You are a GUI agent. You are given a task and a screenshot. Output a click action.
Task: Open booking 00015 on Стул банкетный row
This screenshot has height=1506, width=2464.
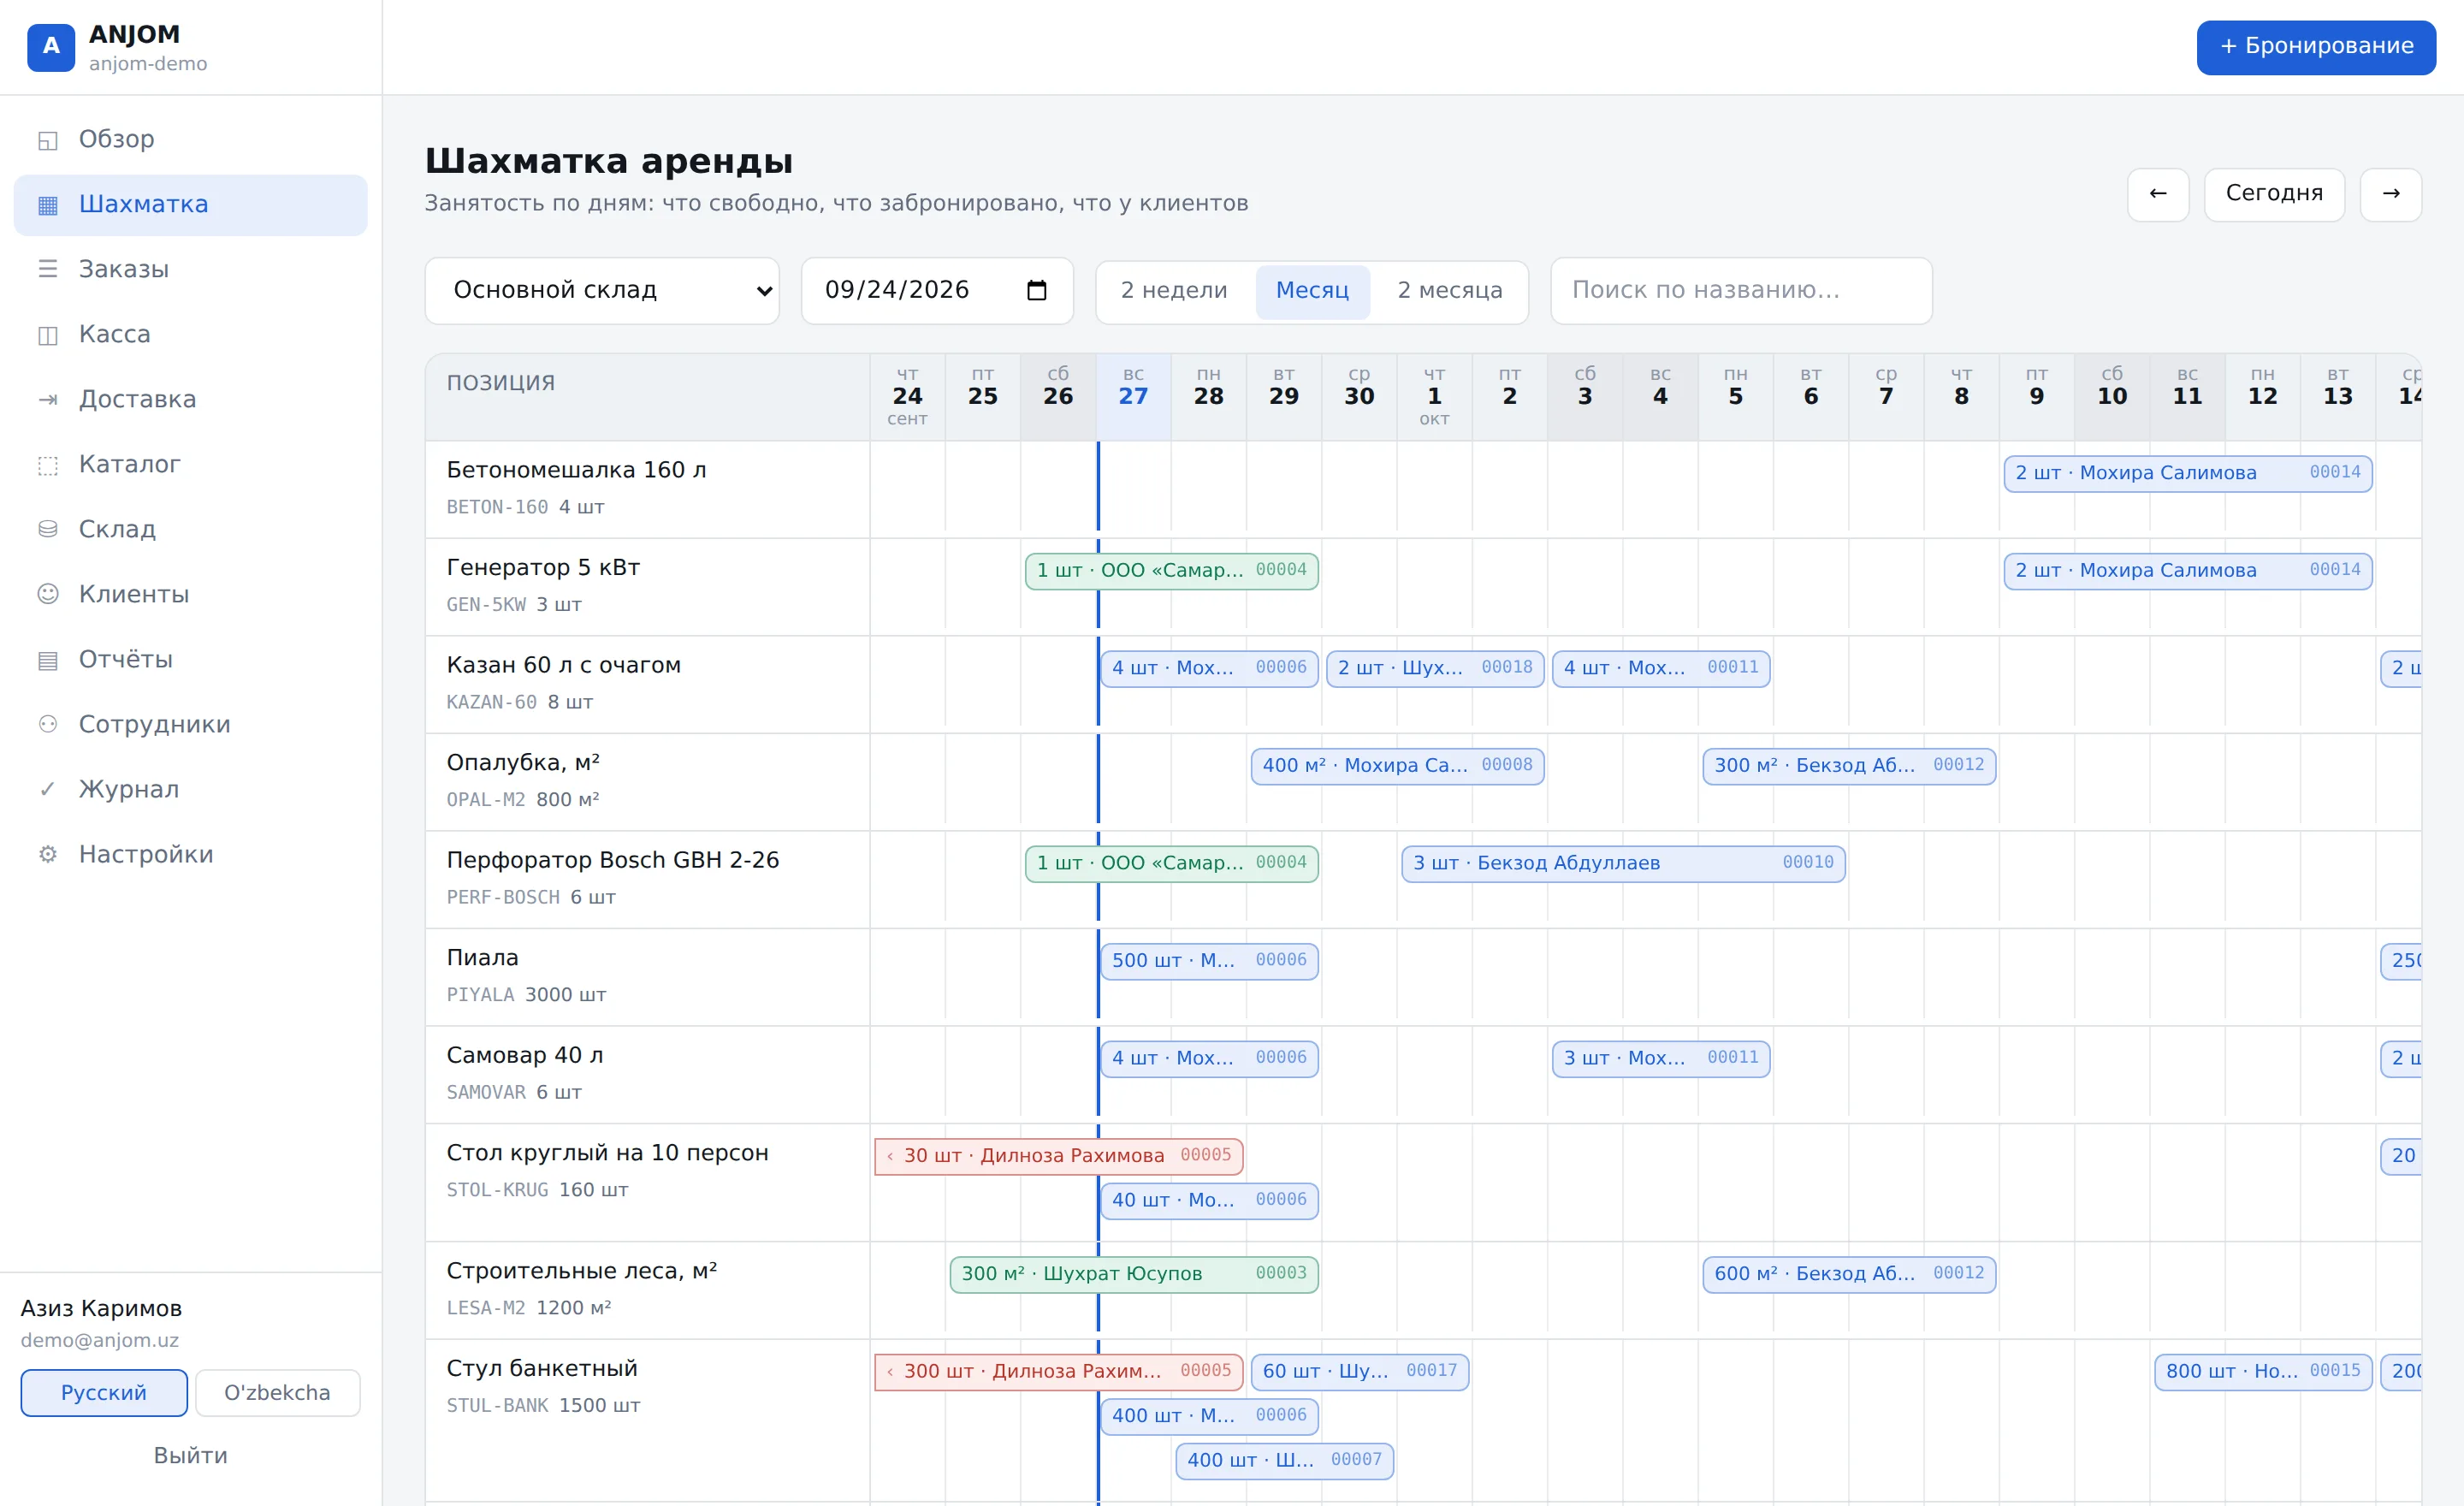(2263, 1371)
